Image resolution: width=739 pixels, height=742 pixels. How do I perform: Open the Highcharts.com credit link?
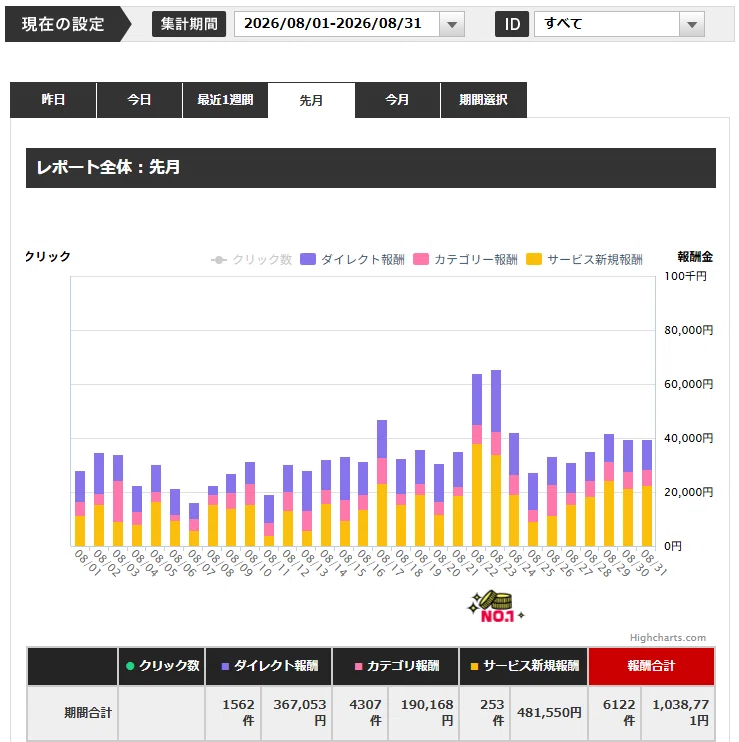668,638
